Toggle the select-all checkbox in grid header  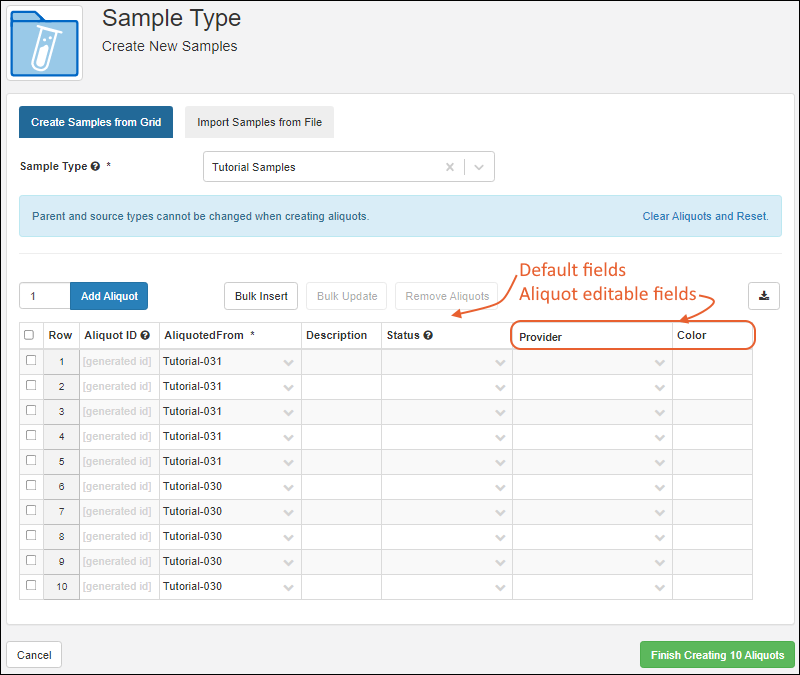(29, 336)
